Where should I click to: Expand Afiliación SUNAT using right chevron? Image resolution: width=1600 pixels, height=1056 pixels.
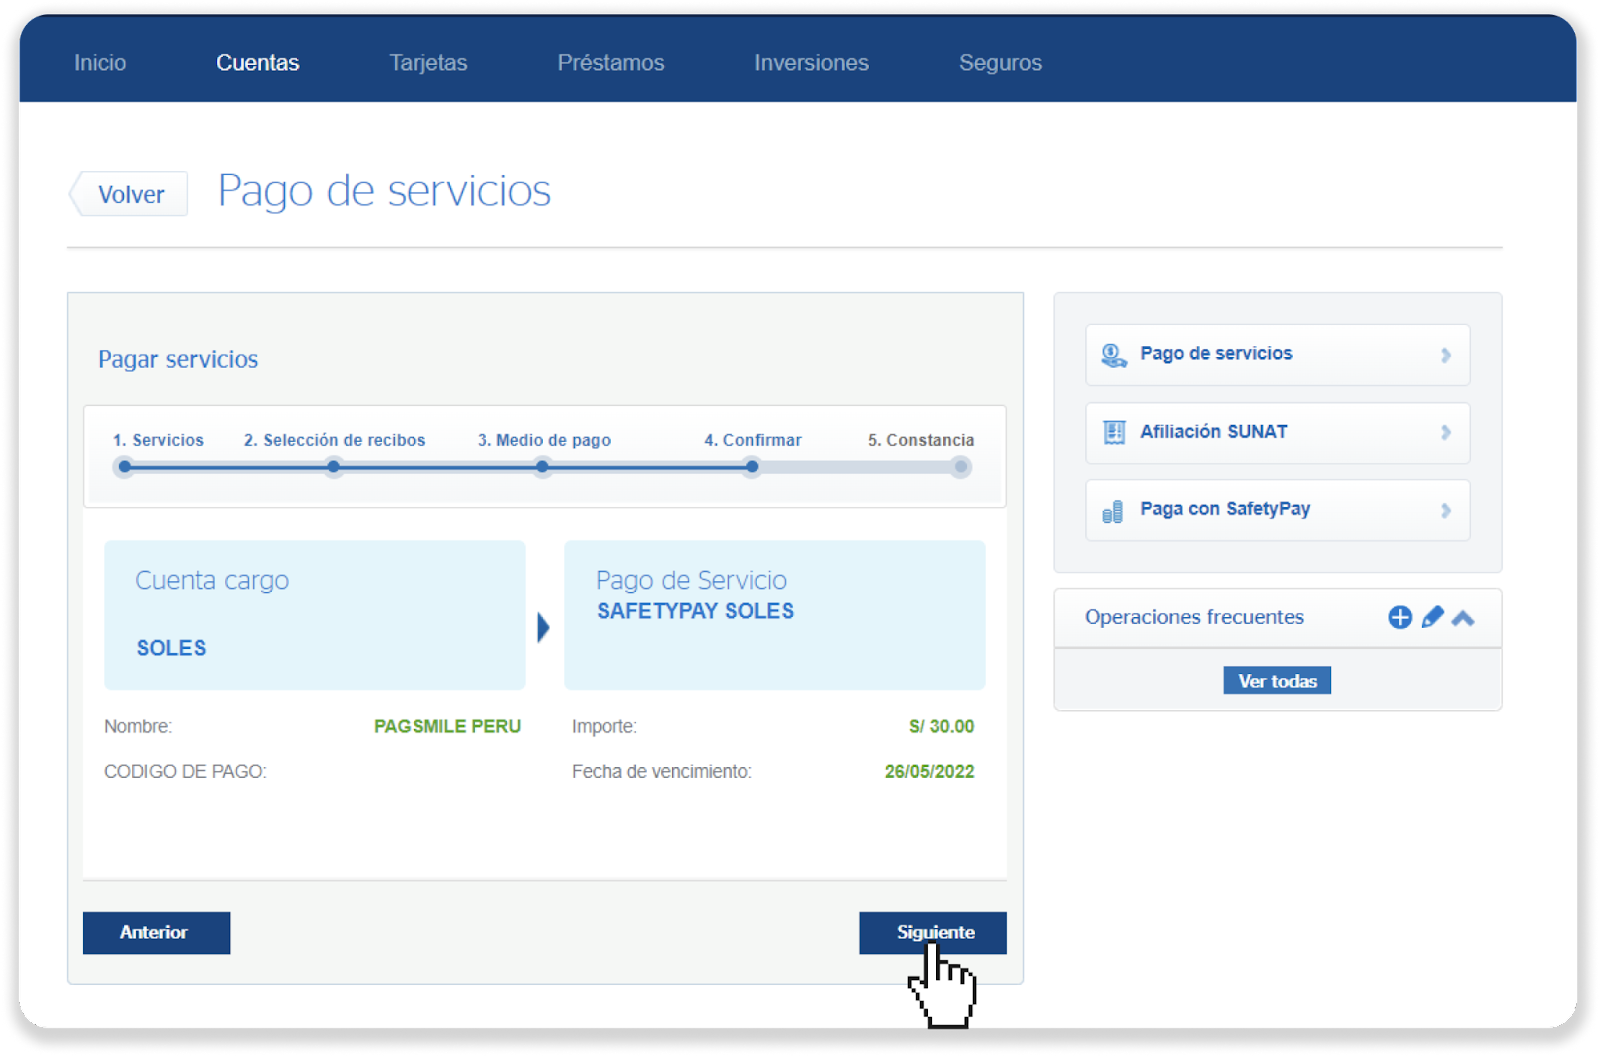coord(1446,432)
